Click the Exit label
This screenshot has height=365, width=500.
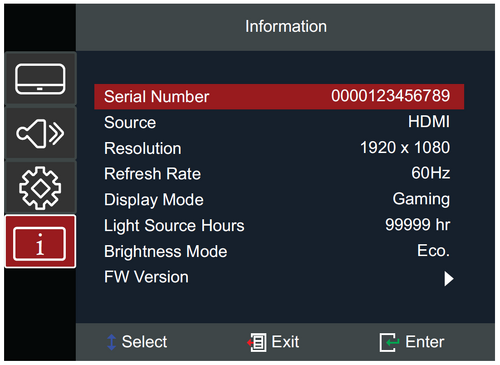tap(285, 342)
